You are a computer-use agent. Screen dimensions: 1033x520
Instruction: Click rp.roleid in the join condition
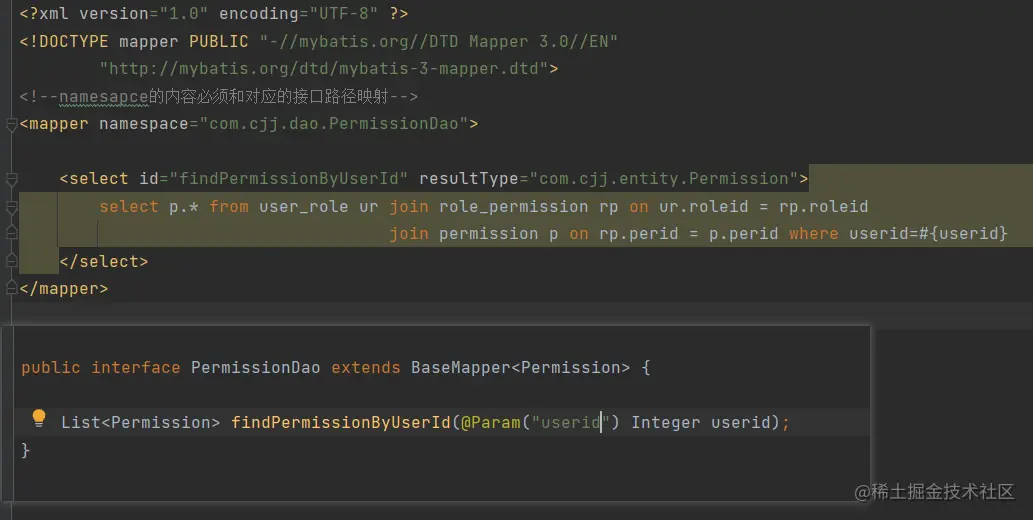coord(824,207)
